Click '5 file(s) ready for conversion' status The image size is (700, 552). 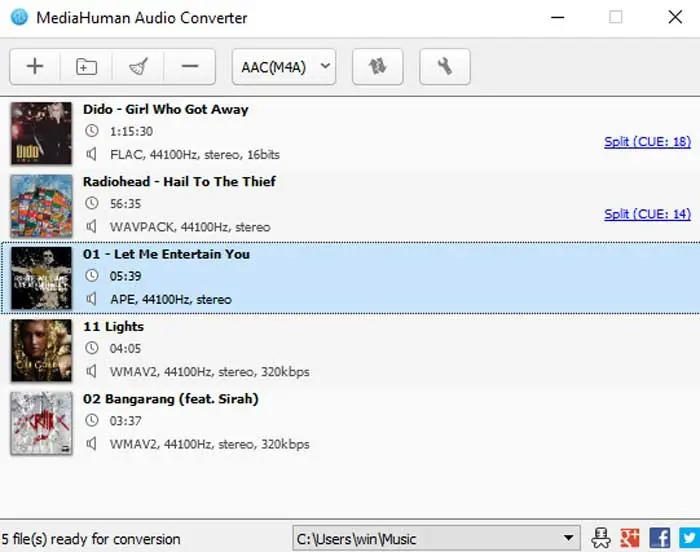coord(91,539)
